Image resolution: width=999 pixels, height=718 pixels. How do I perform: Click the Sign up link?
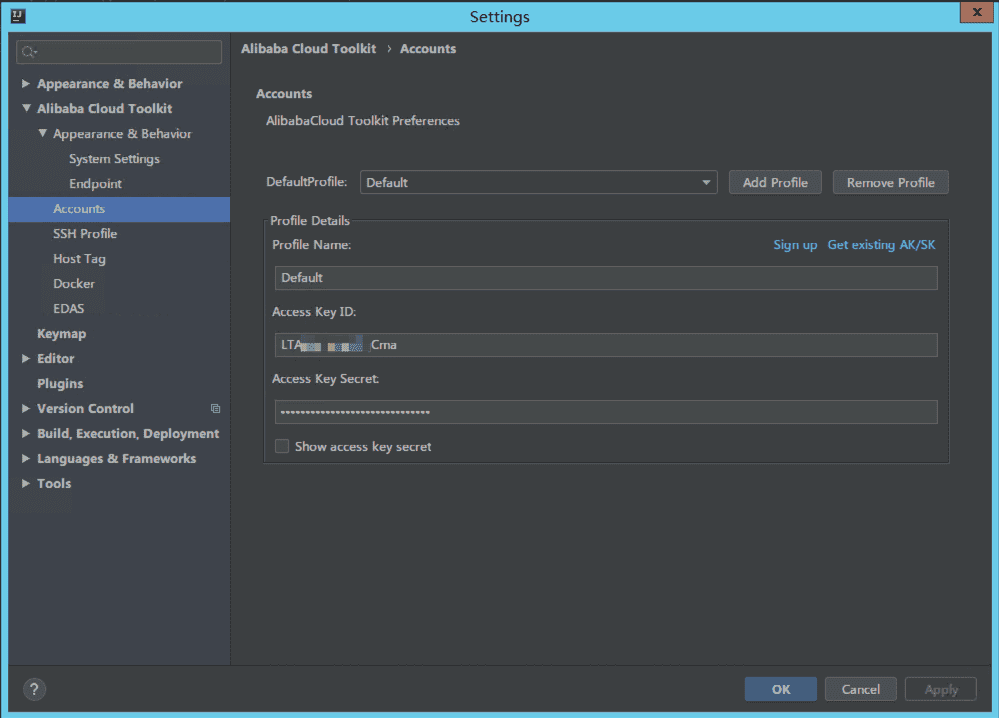795,245
